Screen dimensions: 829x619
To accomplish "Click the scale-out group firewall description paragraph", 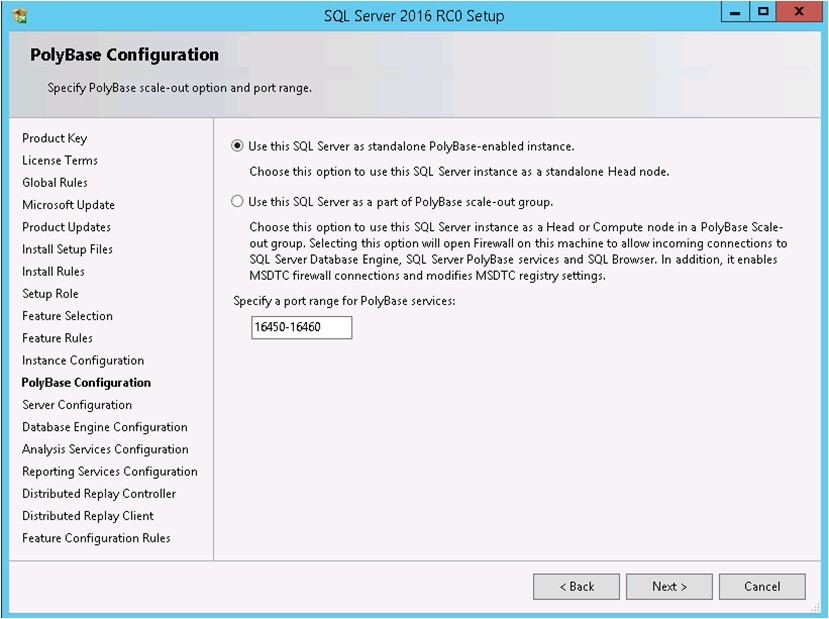I will (x=518, y=252).
